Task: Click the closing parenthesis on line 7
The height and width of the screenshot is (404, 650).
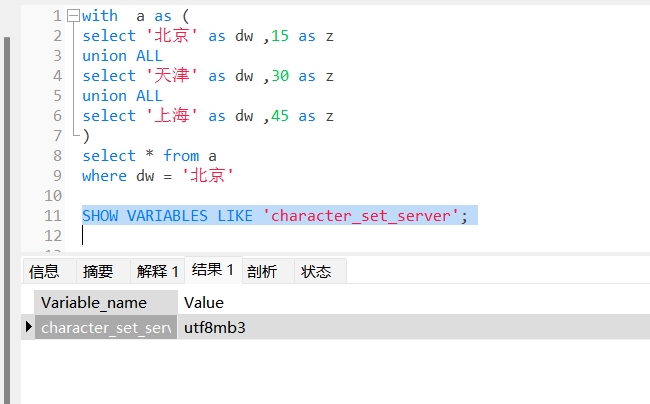Action: pos(86,136)
